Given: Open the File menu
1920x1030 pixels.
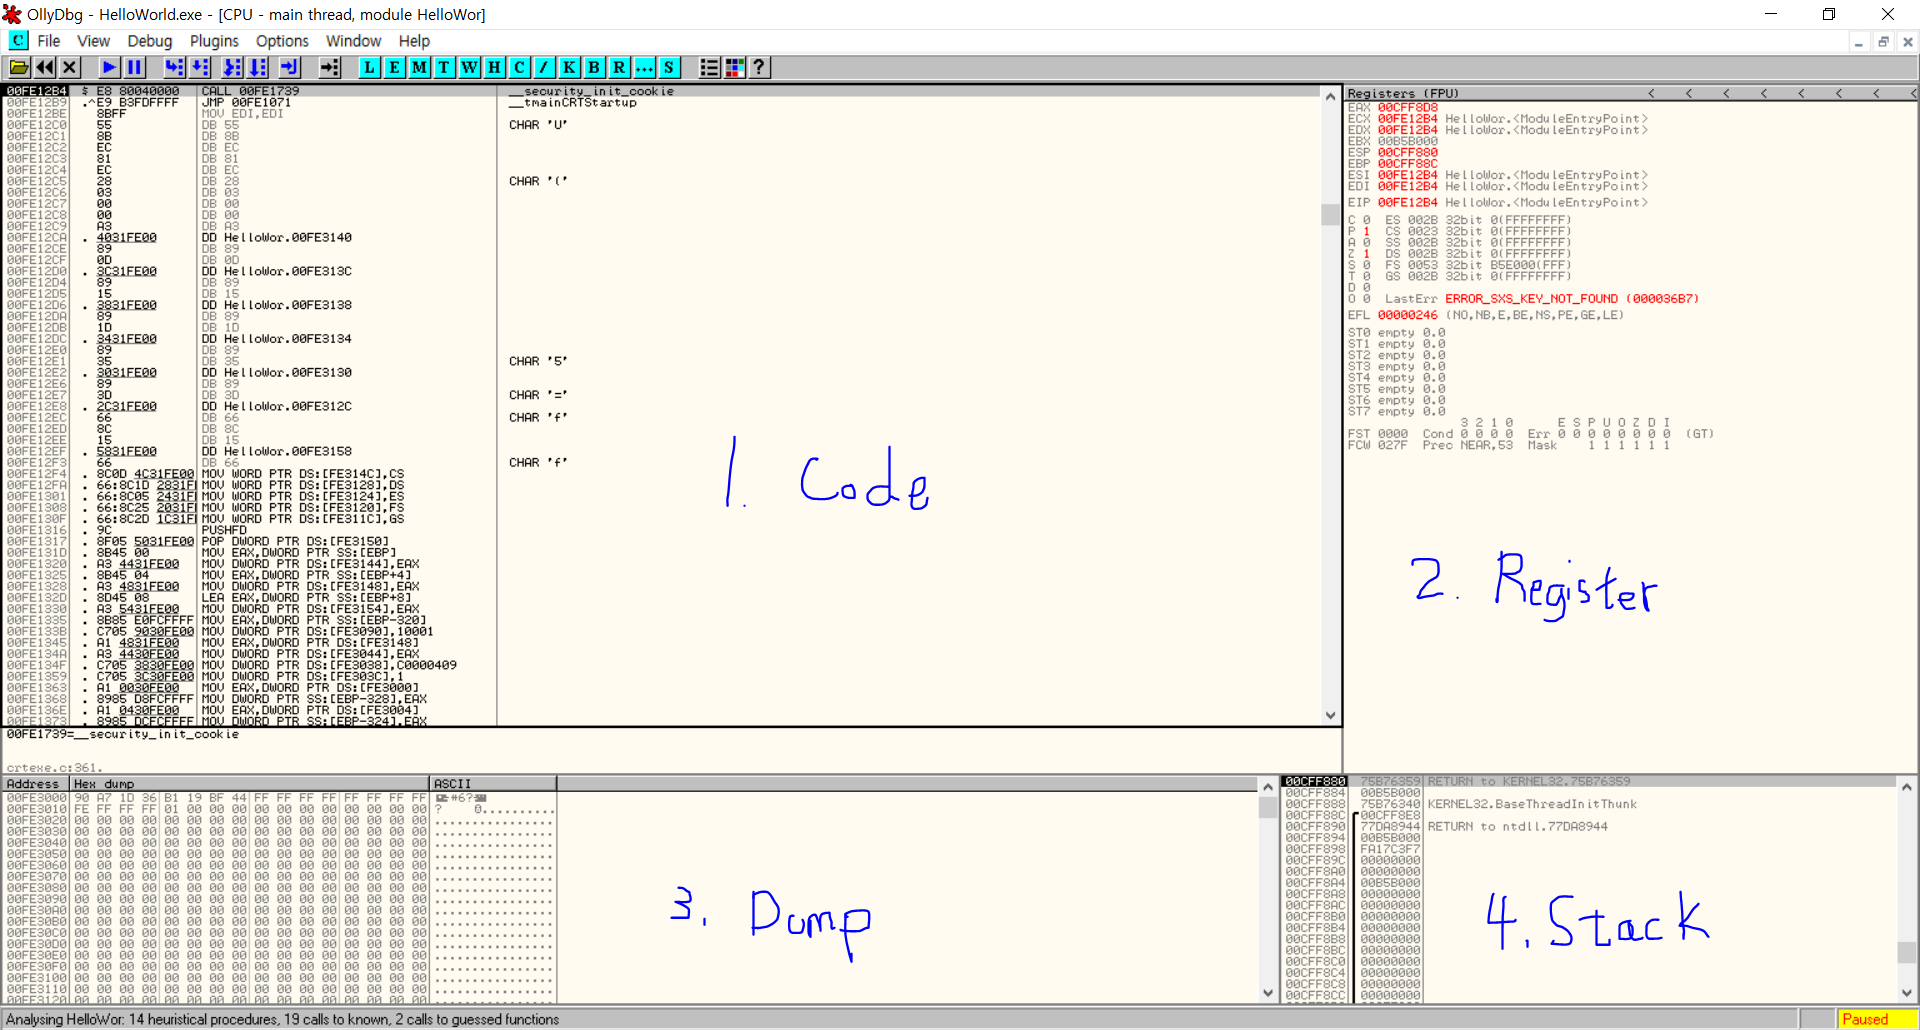Looking at the screenshot, I should [x=49, y=41].
